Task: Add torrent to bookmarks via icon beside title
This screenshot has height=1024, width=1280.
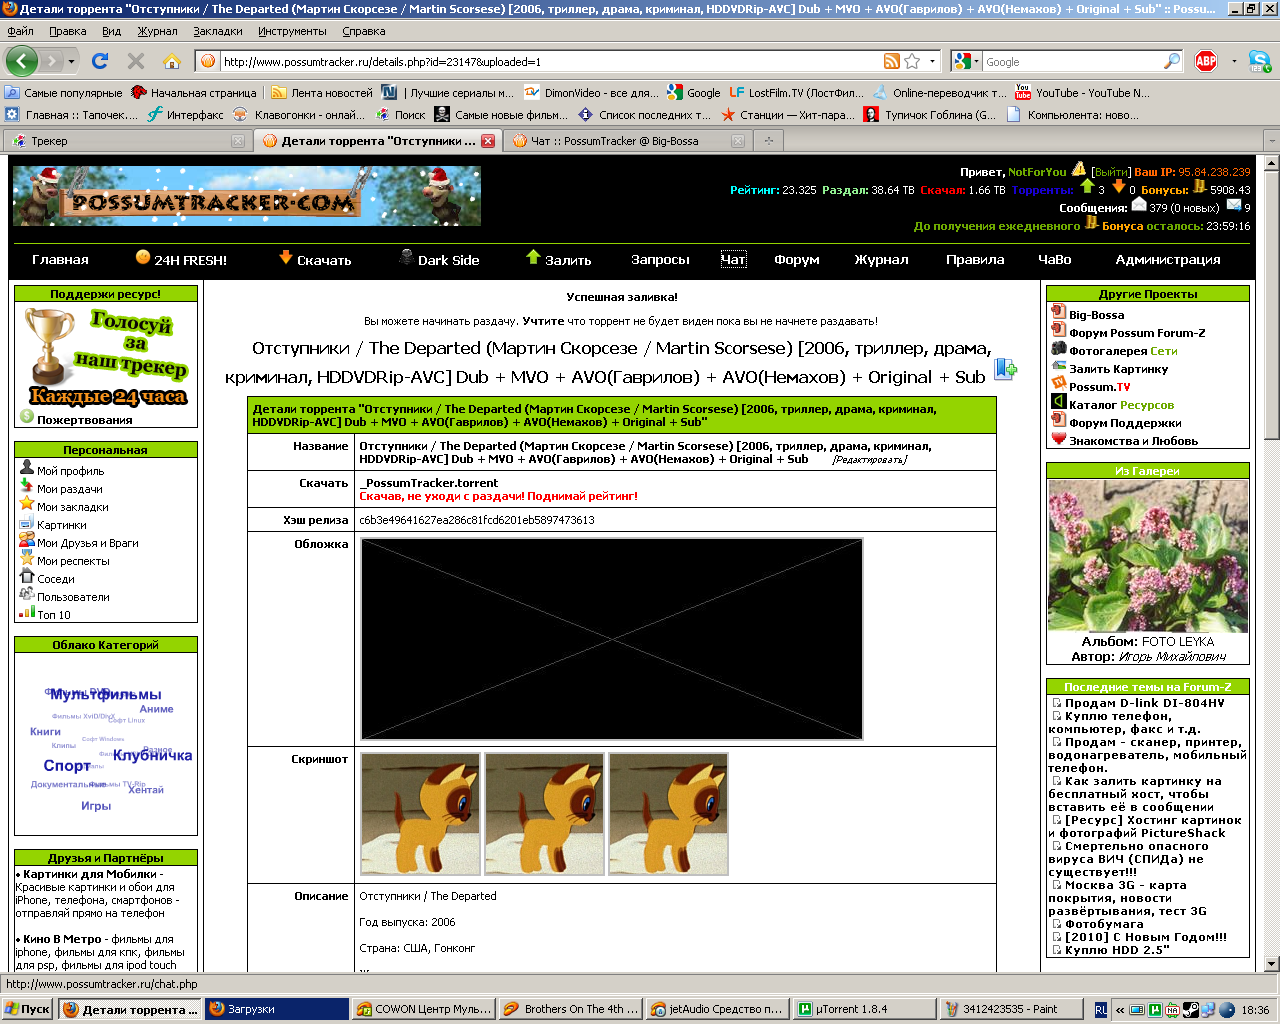Action: 1005,369
